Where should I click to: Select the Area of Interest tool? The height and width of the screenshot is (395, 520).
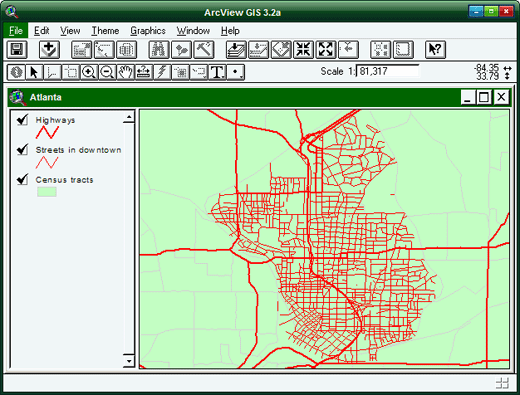pos(180,72)
